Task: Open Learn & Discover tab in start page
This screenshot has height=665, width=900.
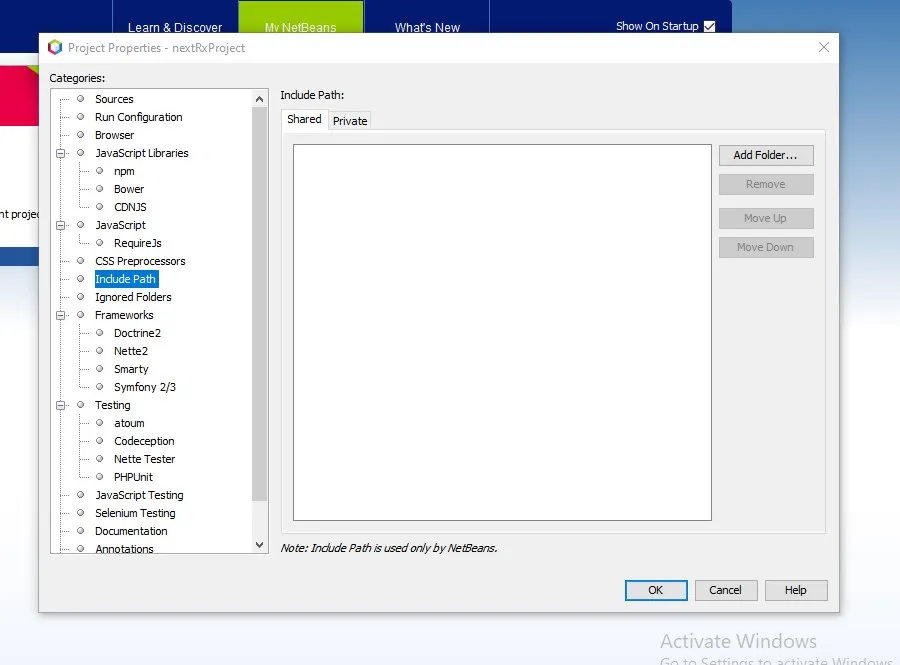Action: 175,27
